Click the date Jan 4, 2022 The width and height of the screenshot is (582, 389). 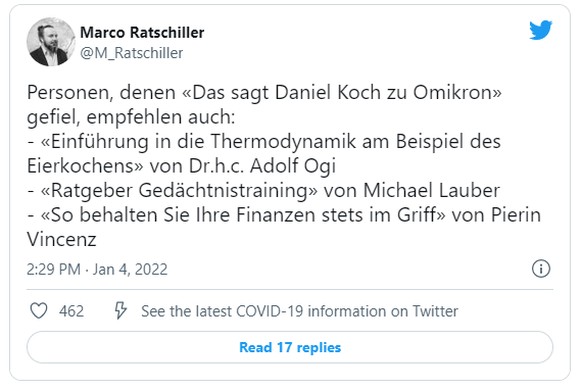coord(130,269)
